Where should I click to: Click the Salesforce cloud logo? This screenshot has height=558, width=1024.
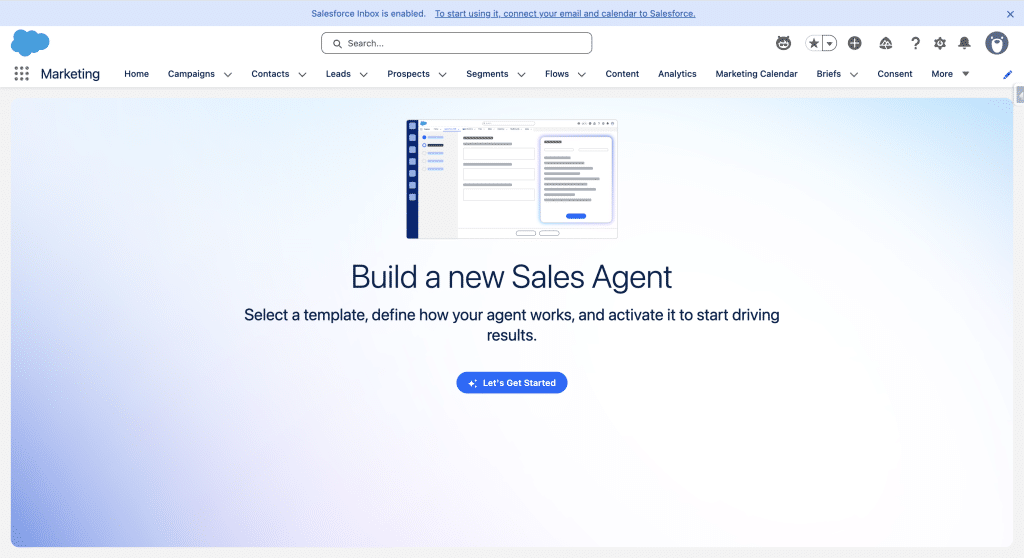click(30, 43)
